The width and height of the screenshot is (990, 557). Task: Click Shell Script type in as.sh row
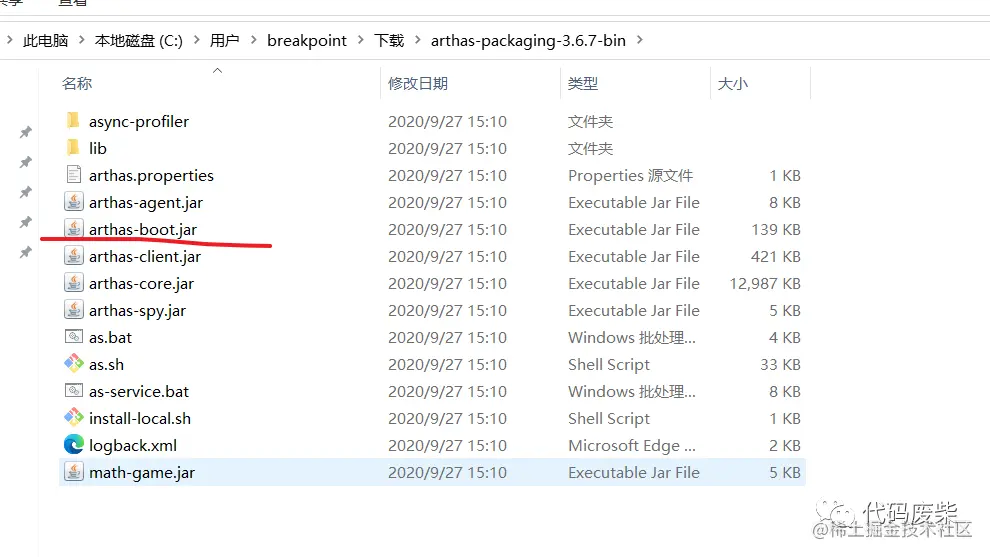click(609, 364)
